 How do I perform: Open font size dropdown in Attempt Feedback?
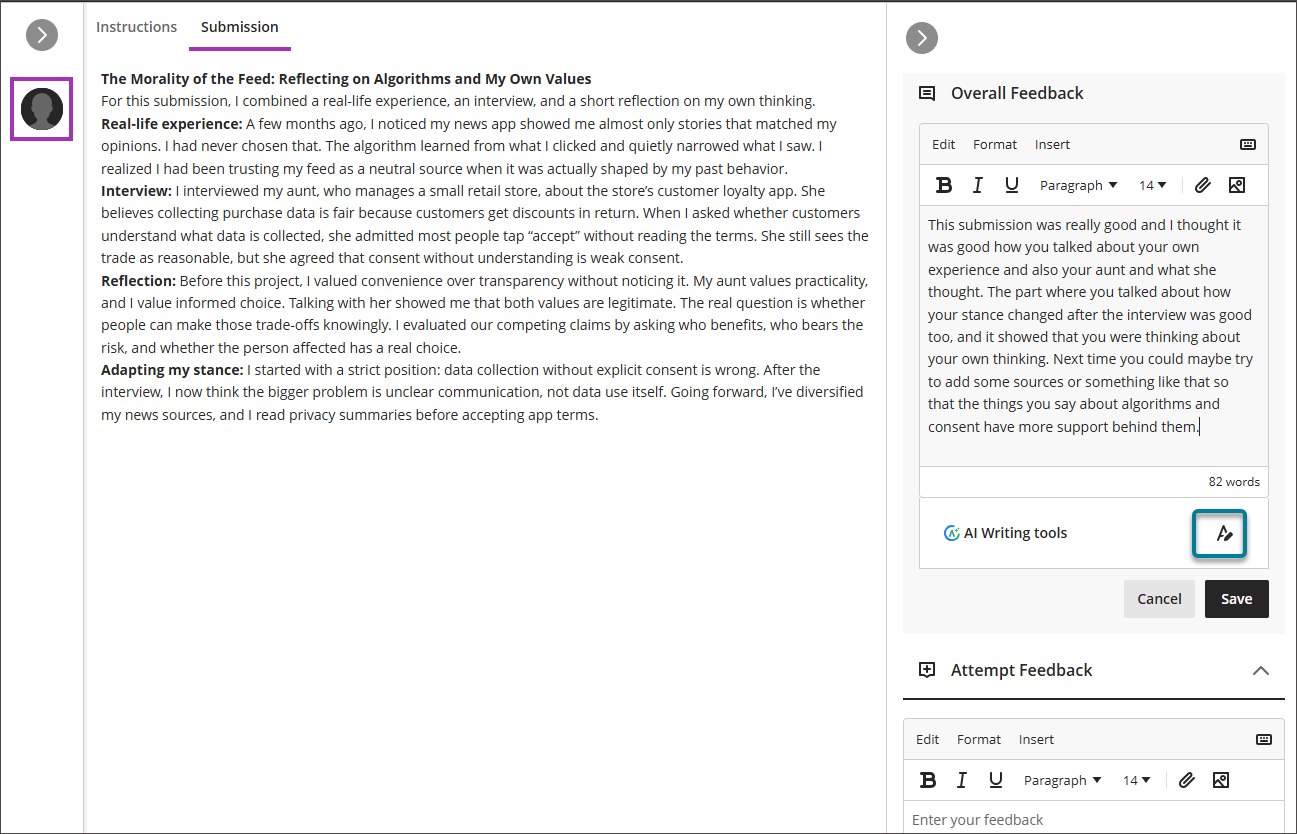tap(1137, 780)
